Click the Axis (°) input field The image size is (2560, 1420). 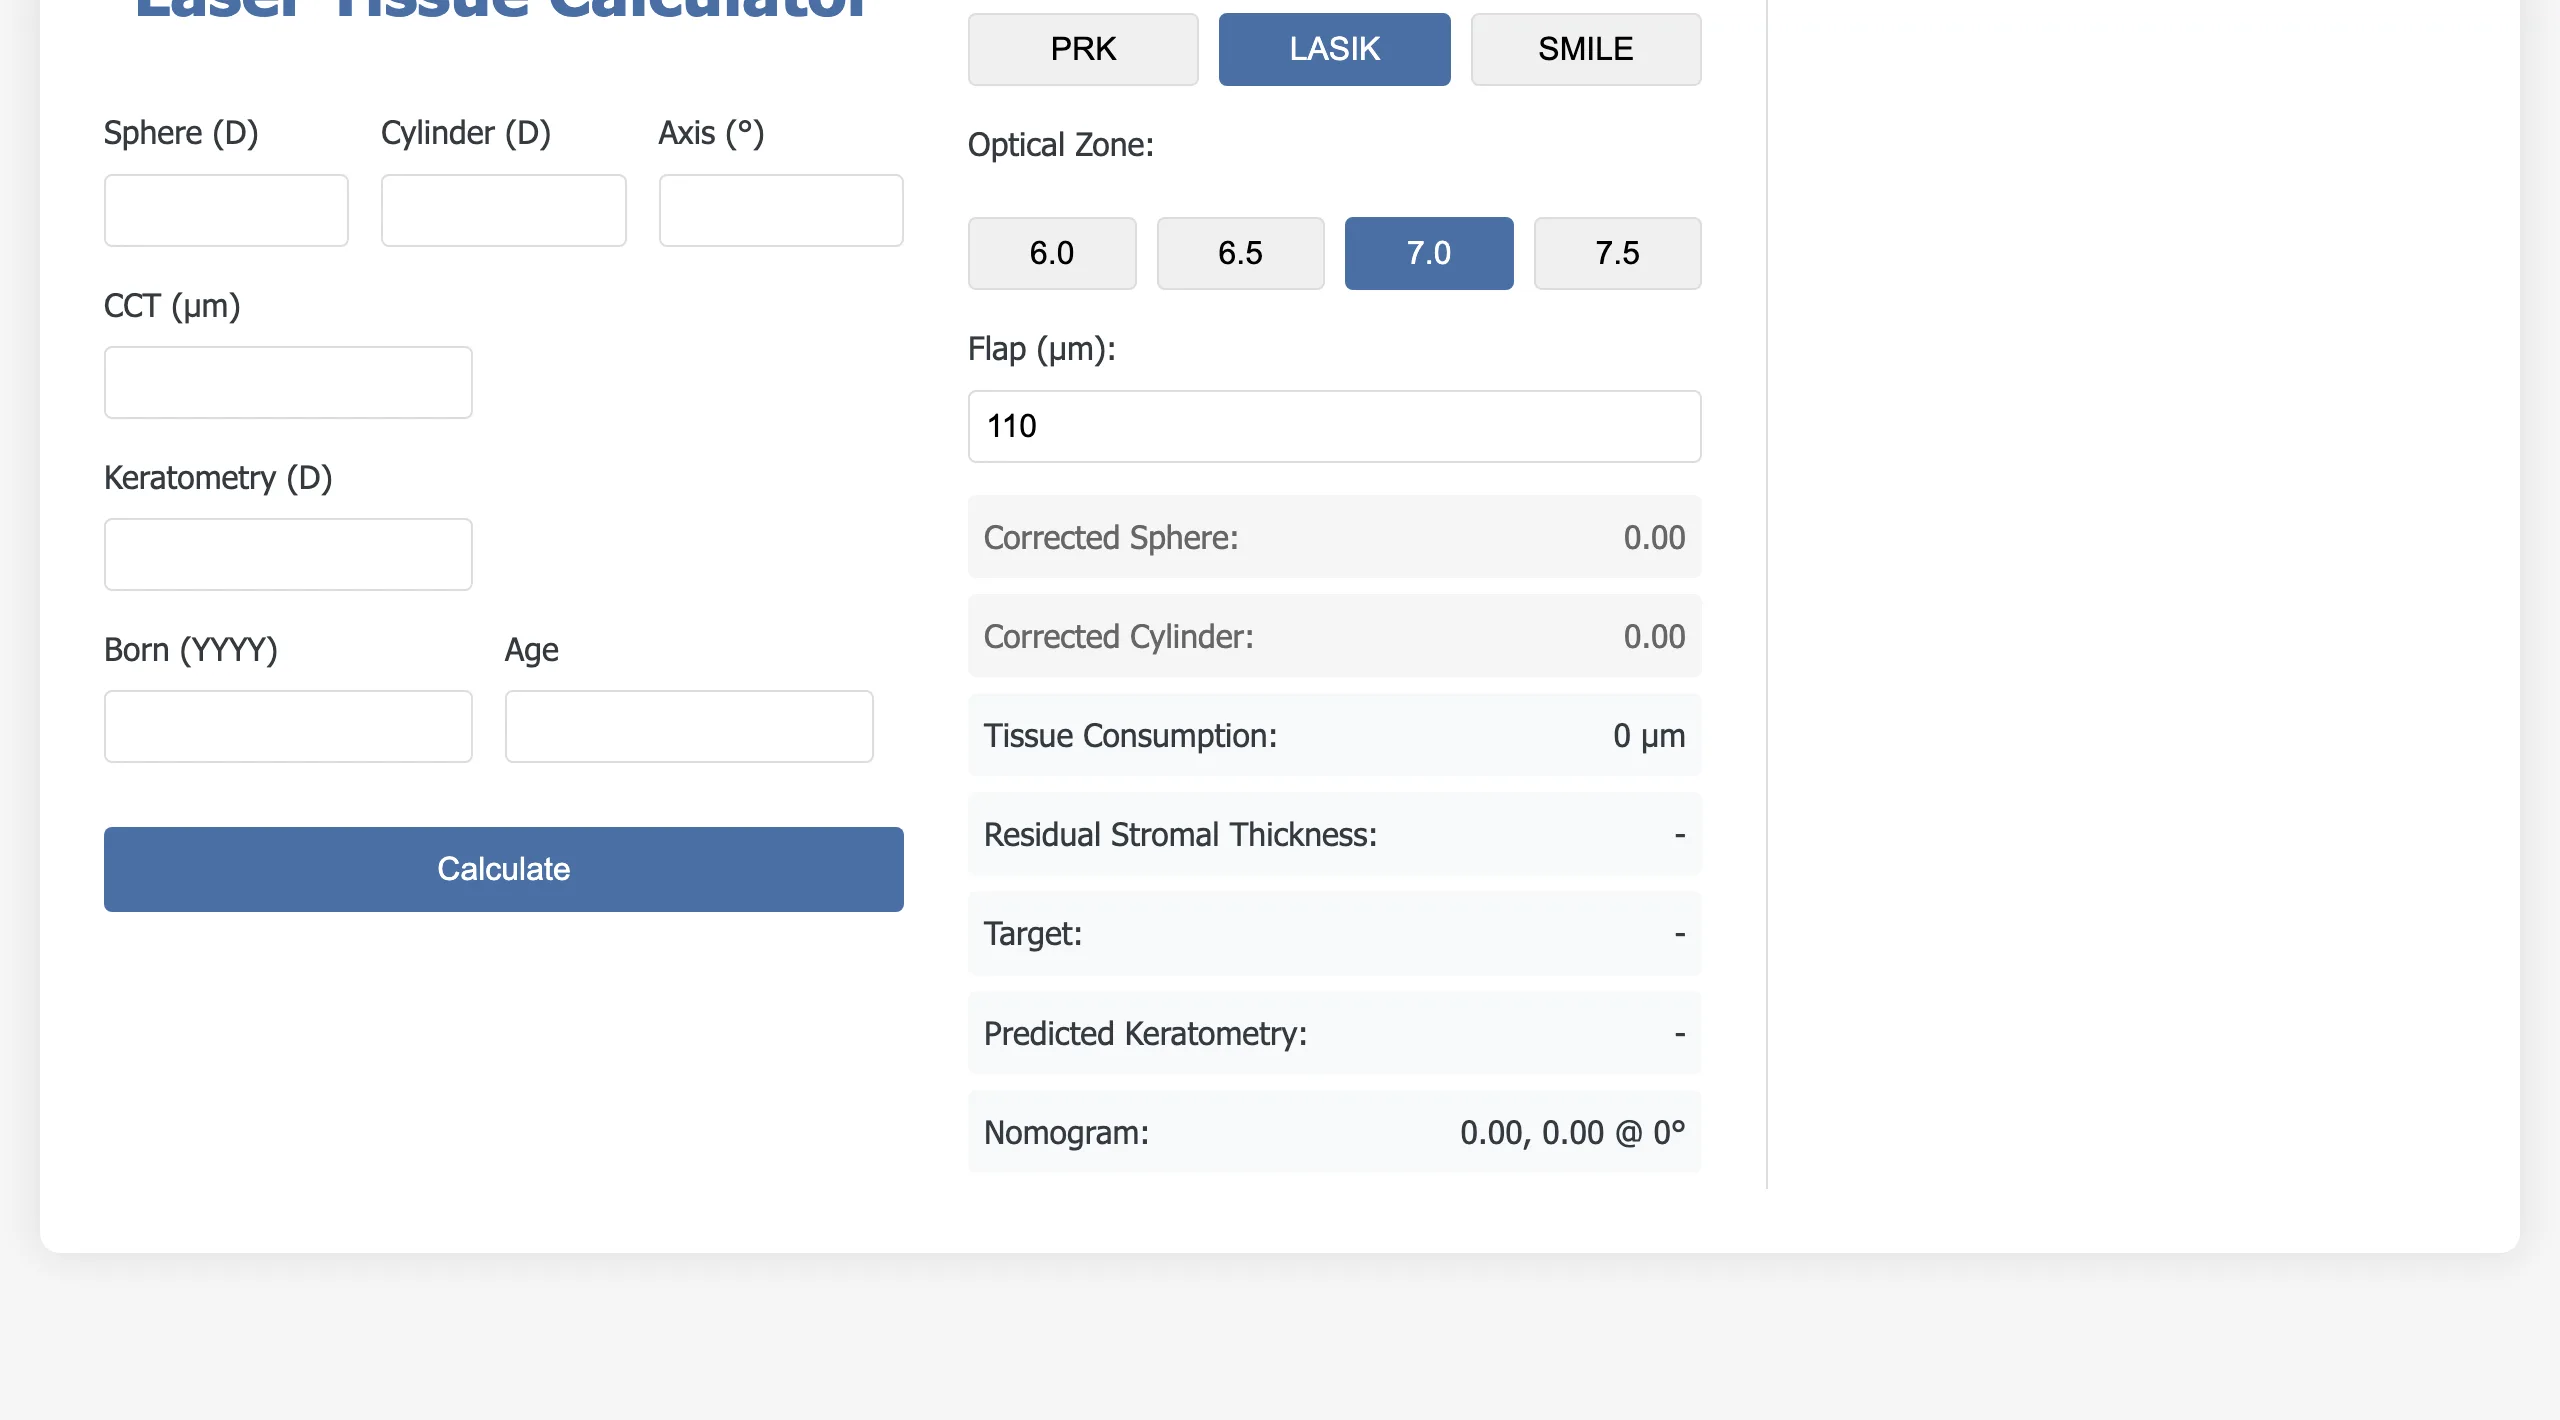(781, 210)
